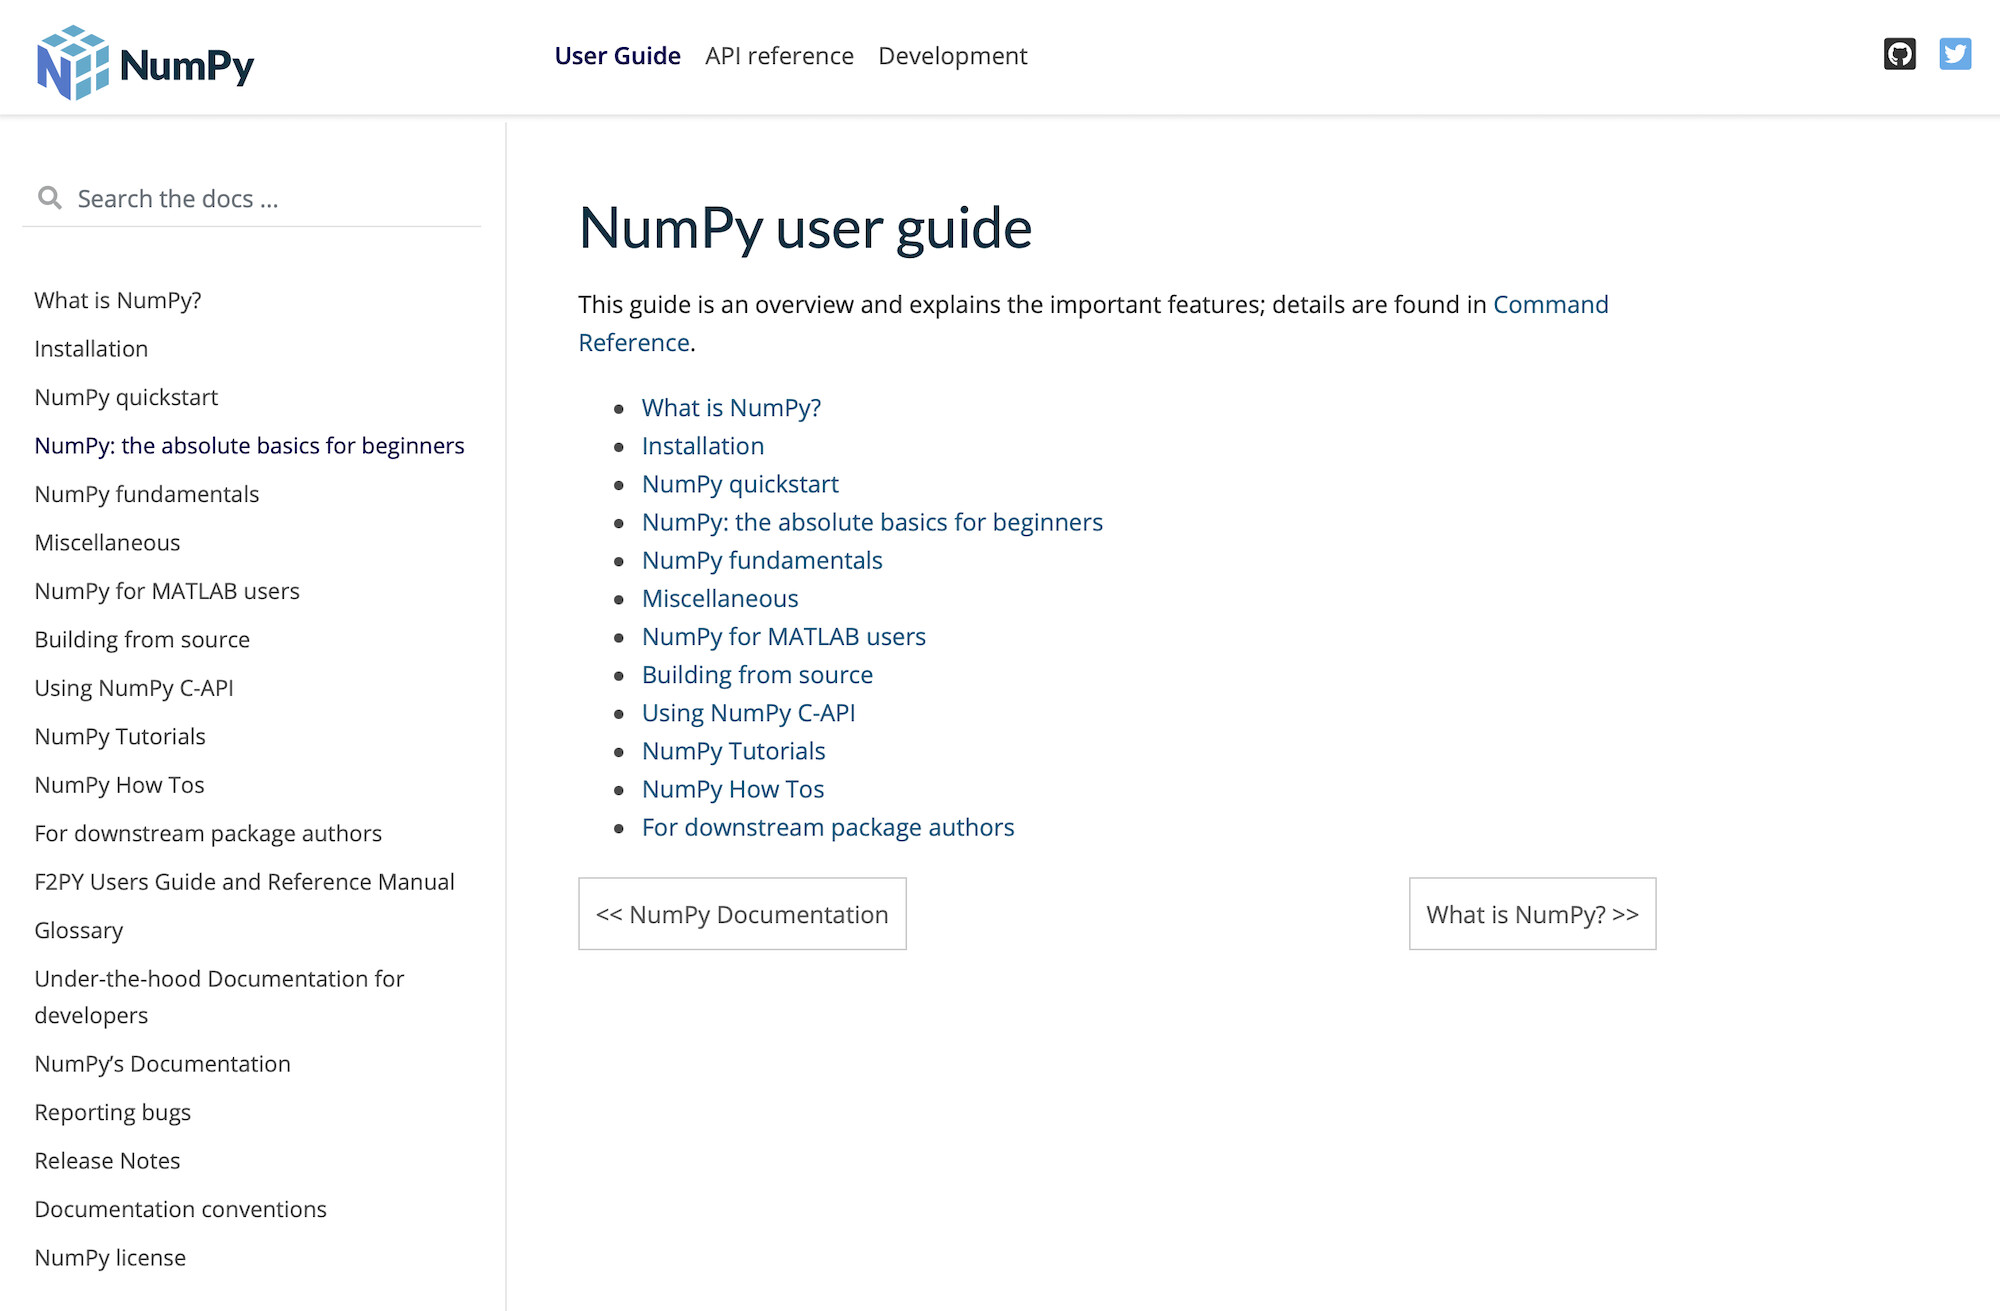
Task: Open the Development top menu item
Action: [x=952, y=56]
